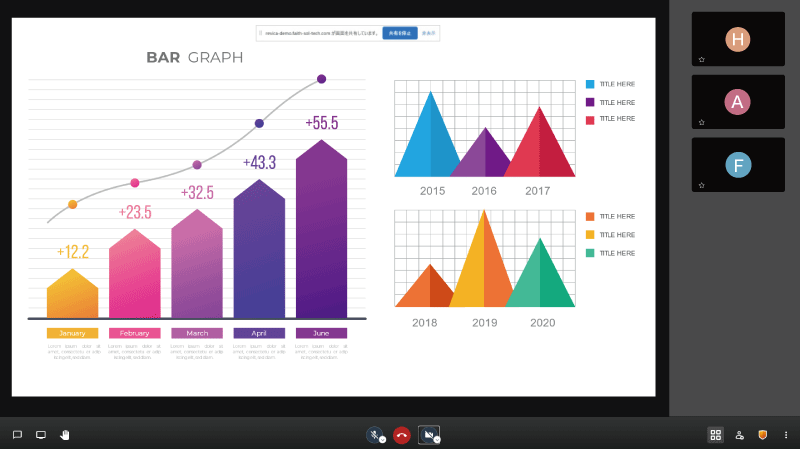
Task: Click the 2016 axis label
Action: click(x=484, y=191)
